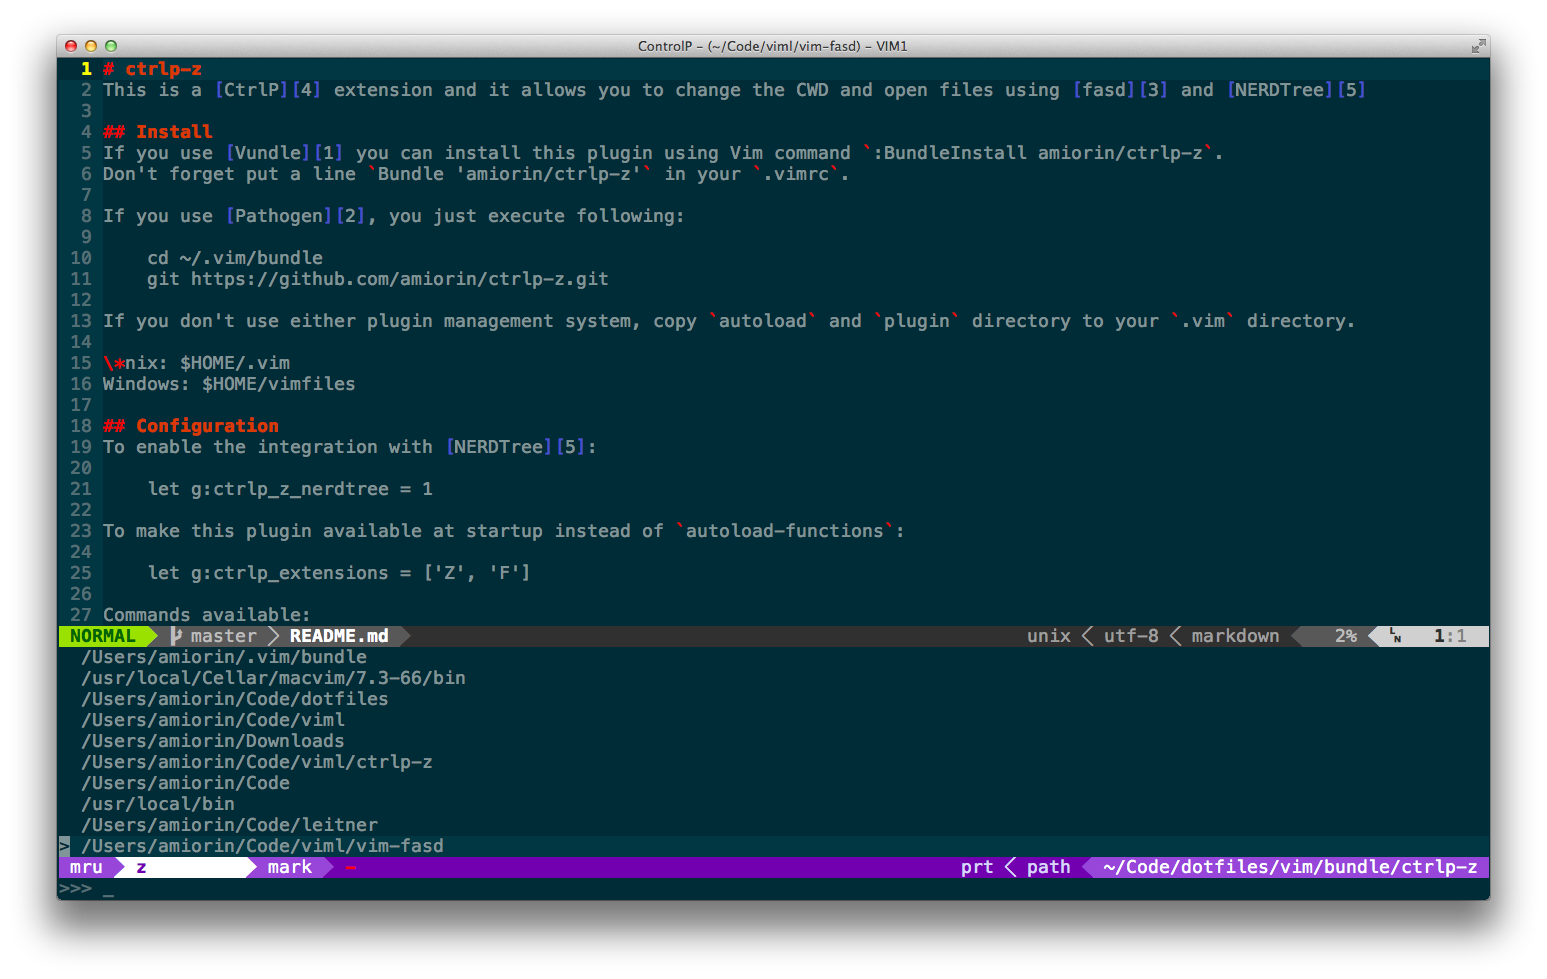Click the Windows: $HOME/vimfiles line
The image size is (1547, 979).
coord(229,384)
